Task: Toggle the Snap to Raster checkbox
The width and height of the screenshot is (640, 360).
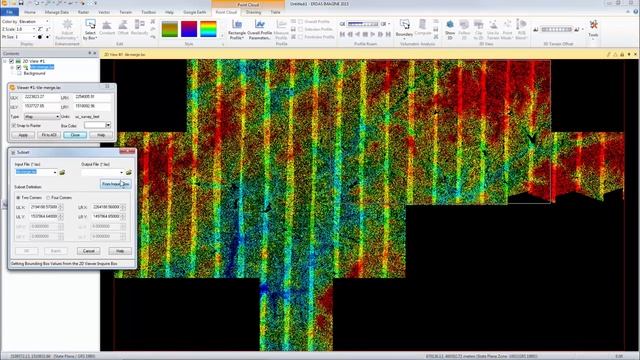Action: click(14, 126)
